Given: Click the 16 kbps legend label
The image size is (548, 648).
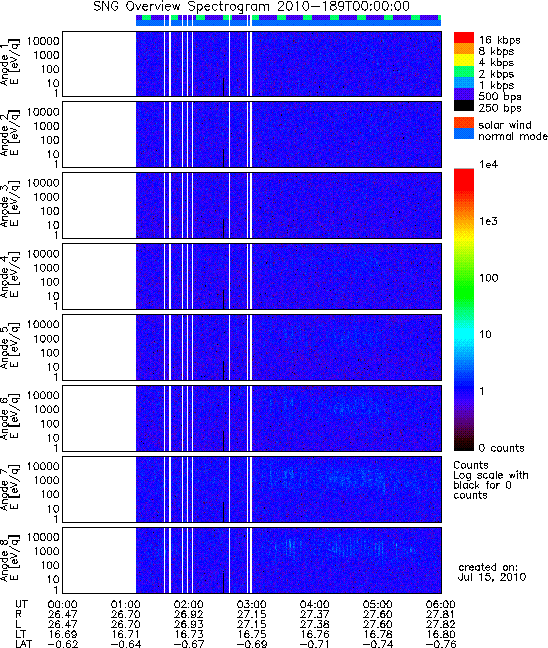Looking at the screenshot, I should tap(500, 40).
